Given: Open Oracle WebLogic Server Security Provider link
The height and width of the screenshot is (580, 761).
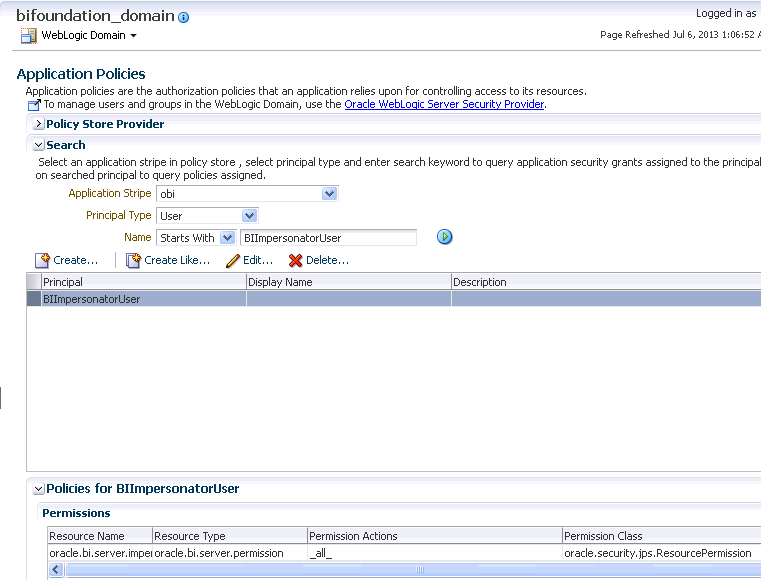Looking at the screenshot, I should tap(444, 104).
